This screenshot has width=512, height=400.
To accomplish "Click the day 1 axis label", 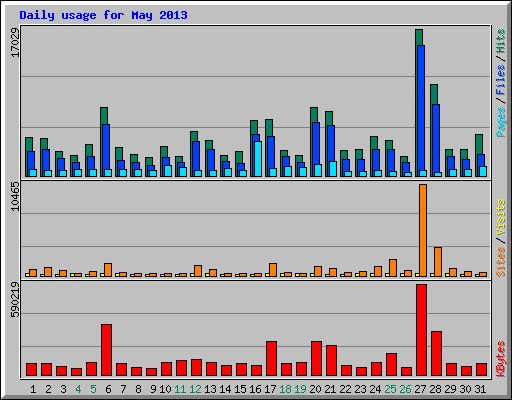I will (x=33, y=389).
